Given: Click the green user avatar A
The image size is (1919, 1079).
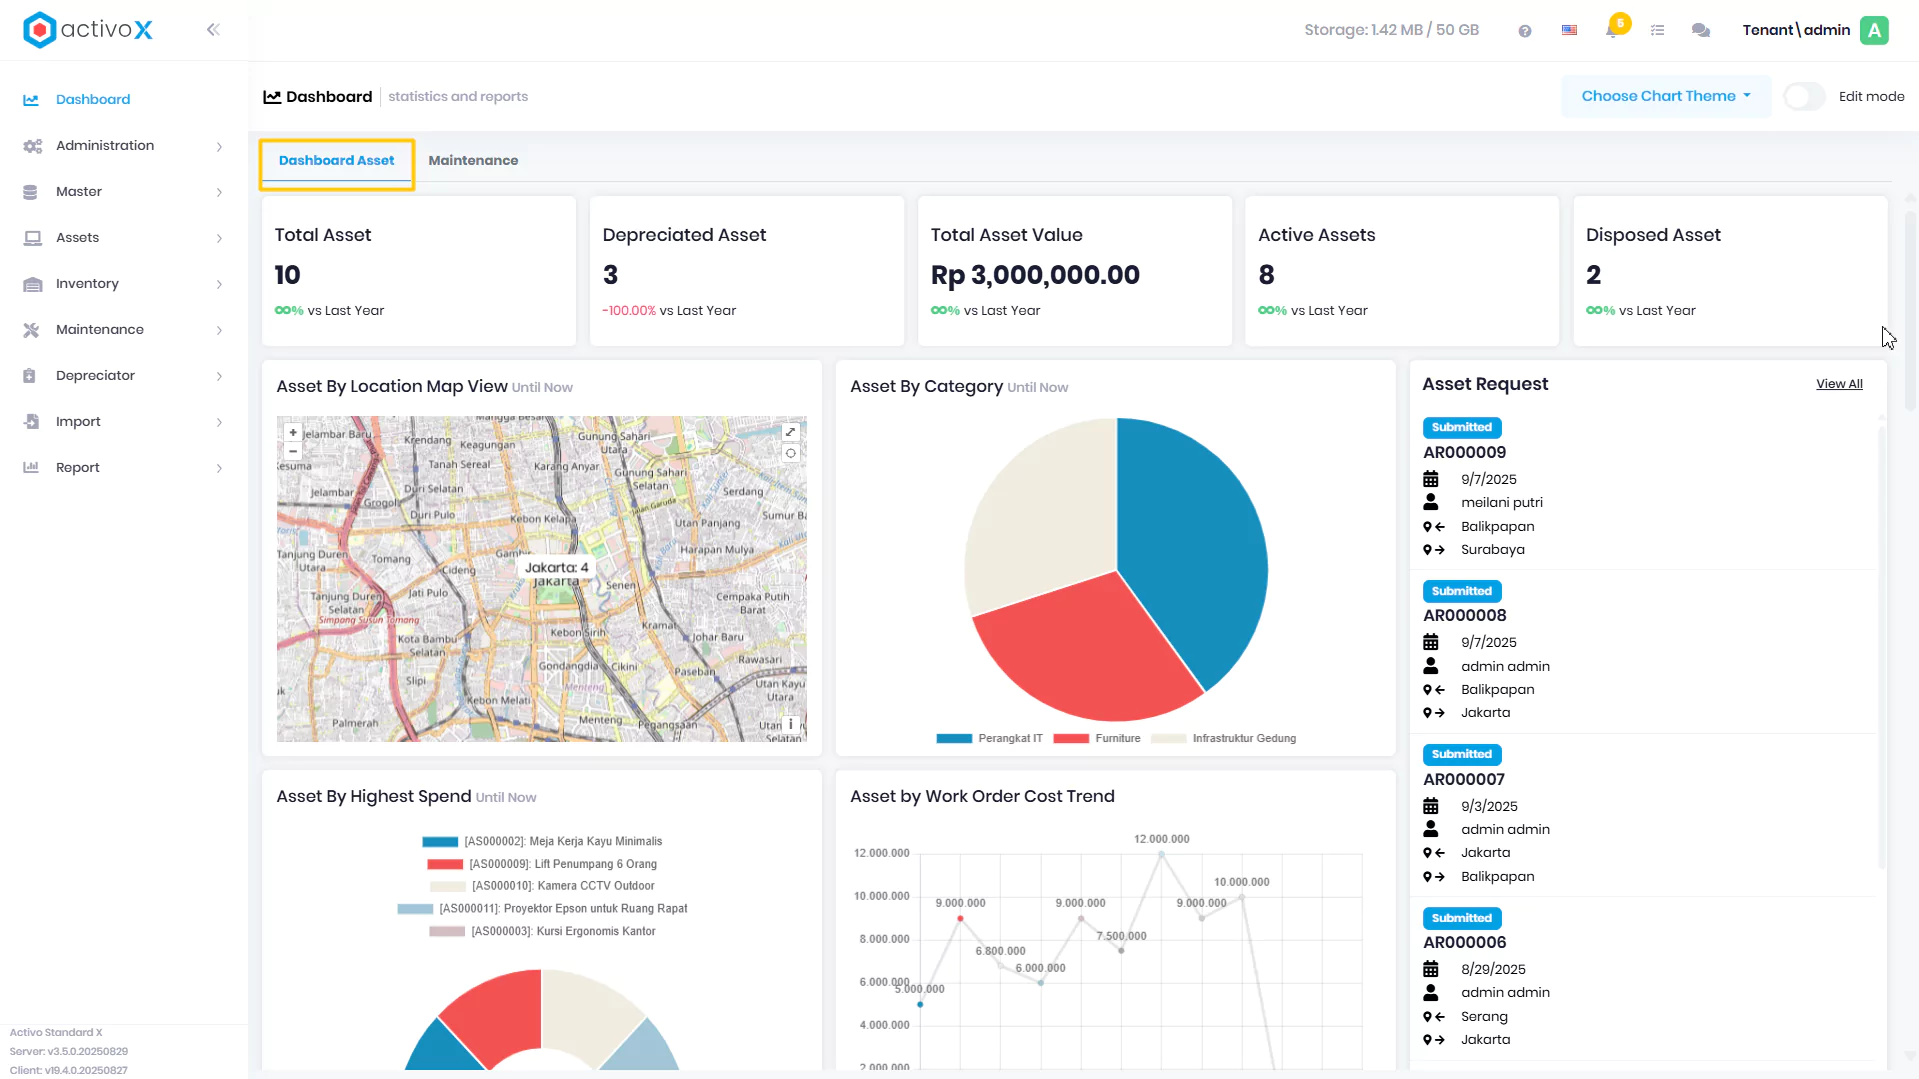Looking at the screenshot, I should [x=1874, y=30].
